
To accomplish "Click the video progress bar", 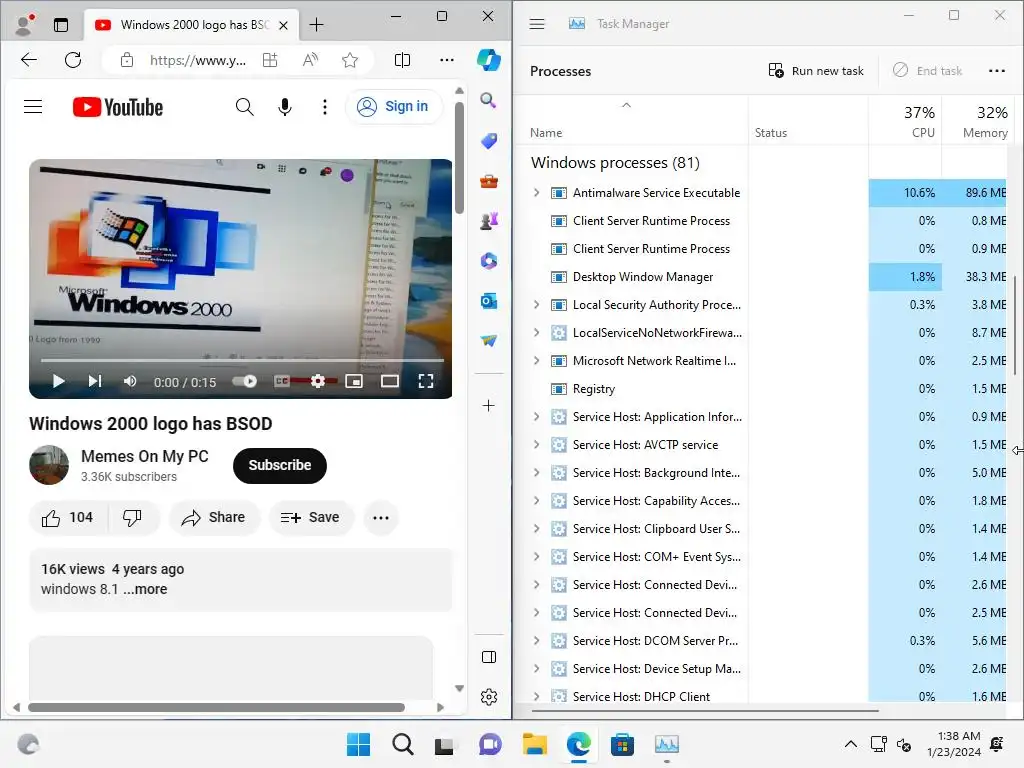I will (242, 360).
